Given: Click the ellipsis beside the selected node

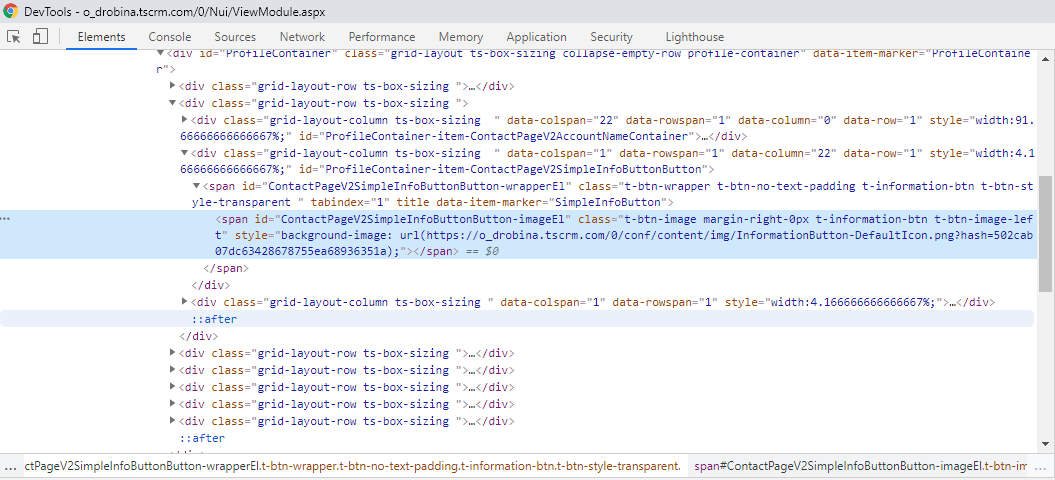Looking at the screenshot, I should click(7, 219).
